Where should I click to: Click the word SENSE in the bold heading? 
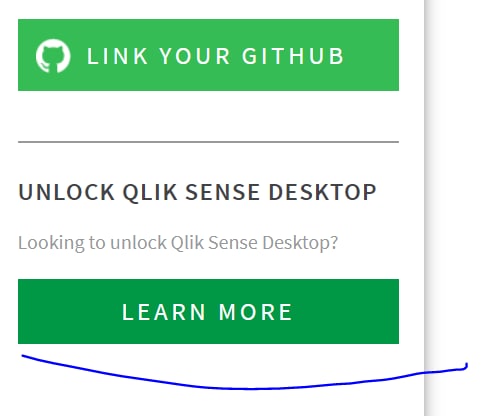click(x=223, y=192)
